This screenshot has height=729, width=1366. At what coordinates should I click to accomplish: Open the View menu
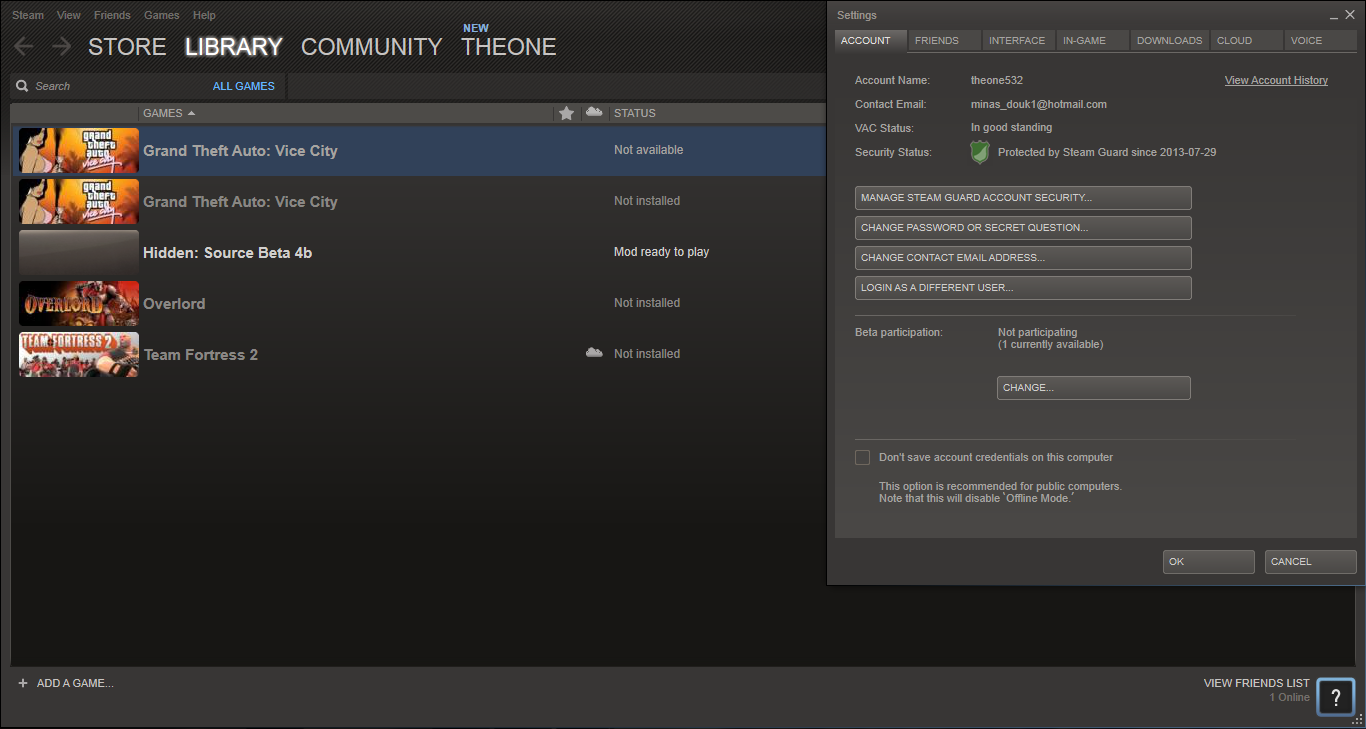pos(69,16)
